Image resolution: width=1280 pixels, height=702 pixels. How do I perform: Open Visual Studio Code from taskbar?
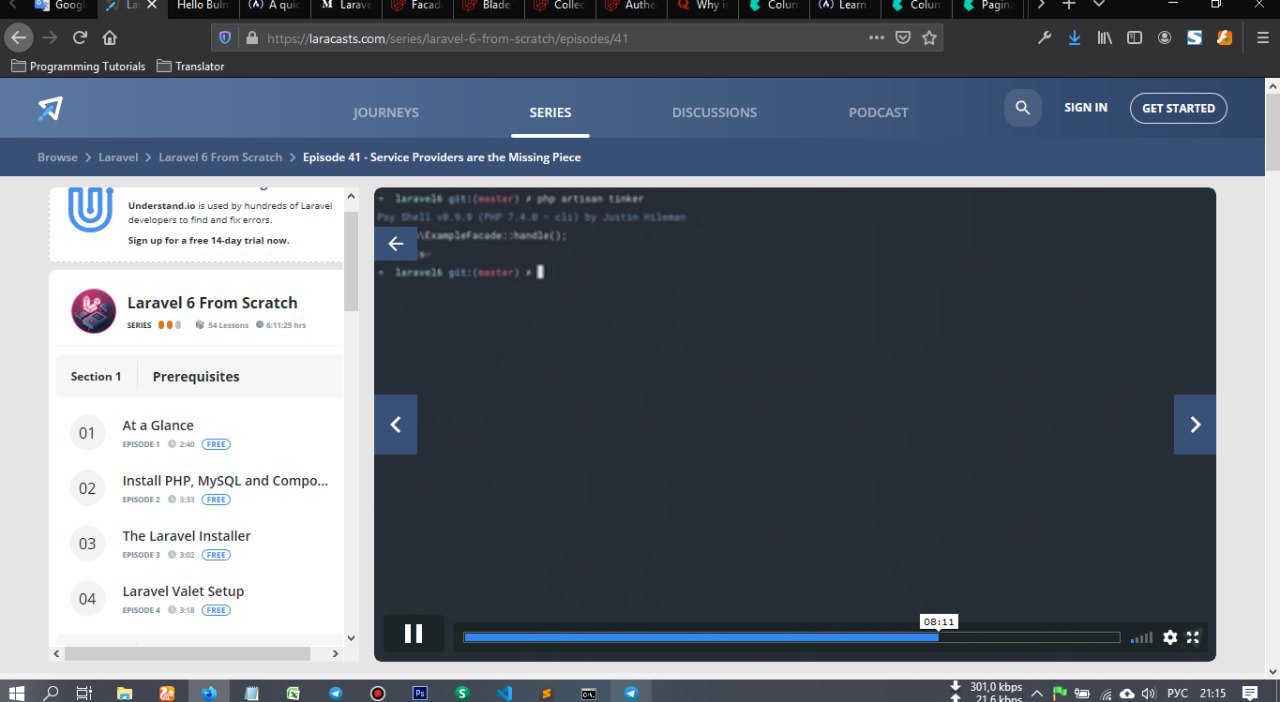click(504, 692)
